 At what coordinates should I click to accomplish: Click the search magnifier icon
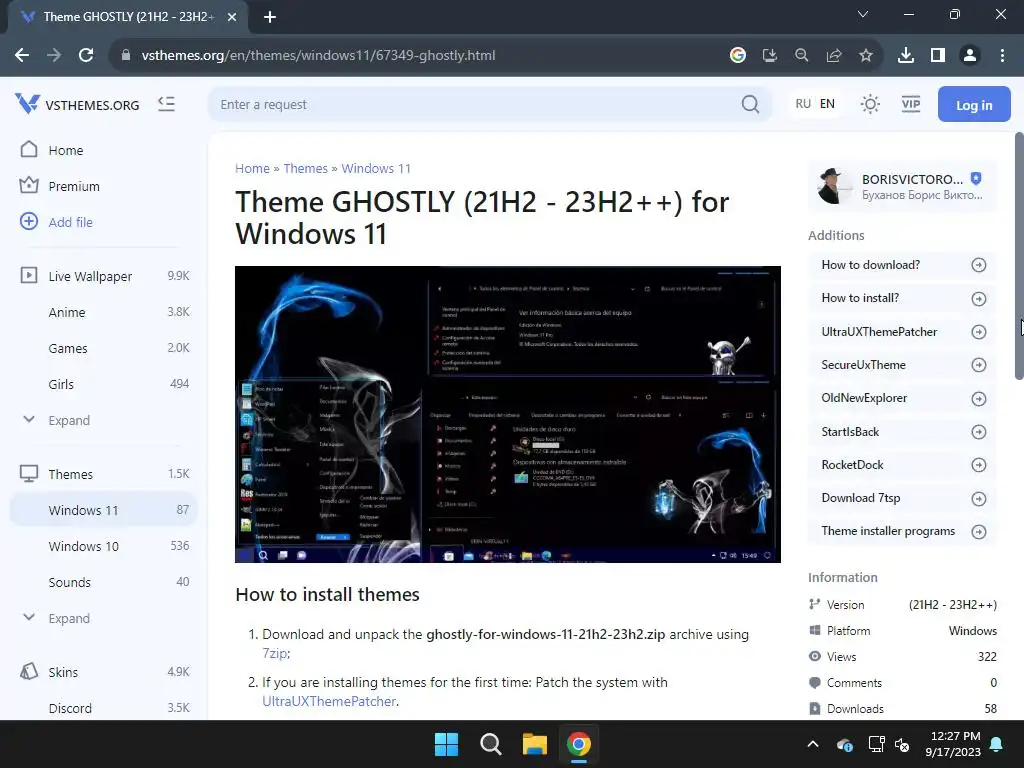(x=750, y=104)
